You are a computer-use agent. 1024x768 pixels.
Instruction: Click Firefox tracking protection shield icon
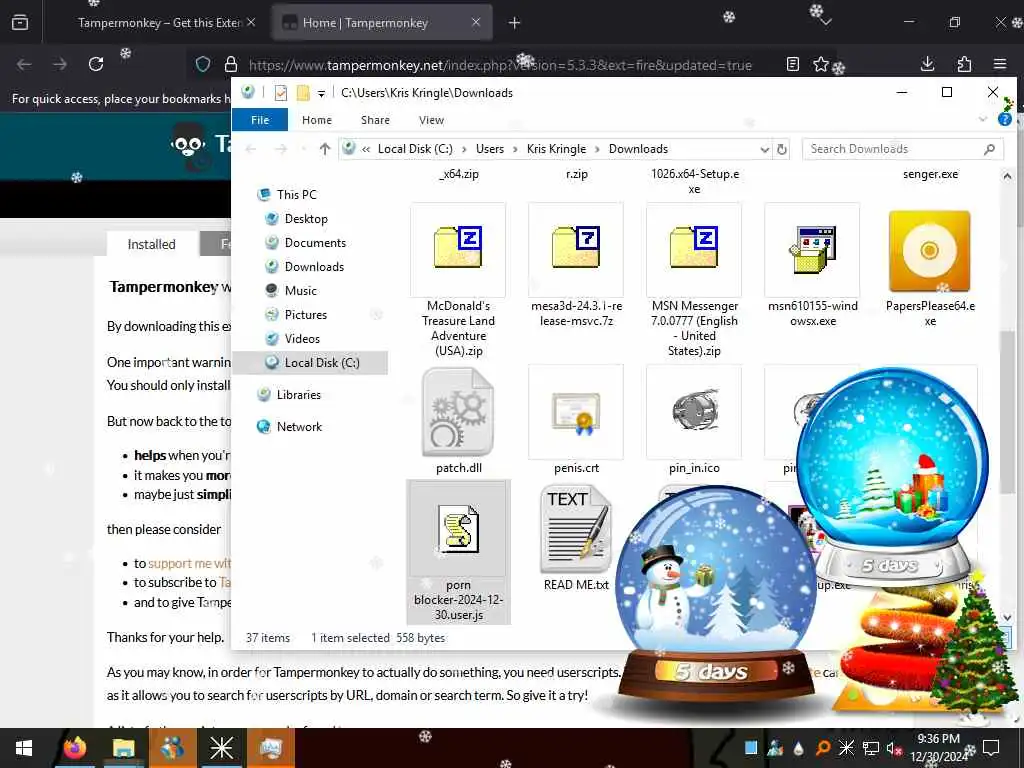click(203, 64)
